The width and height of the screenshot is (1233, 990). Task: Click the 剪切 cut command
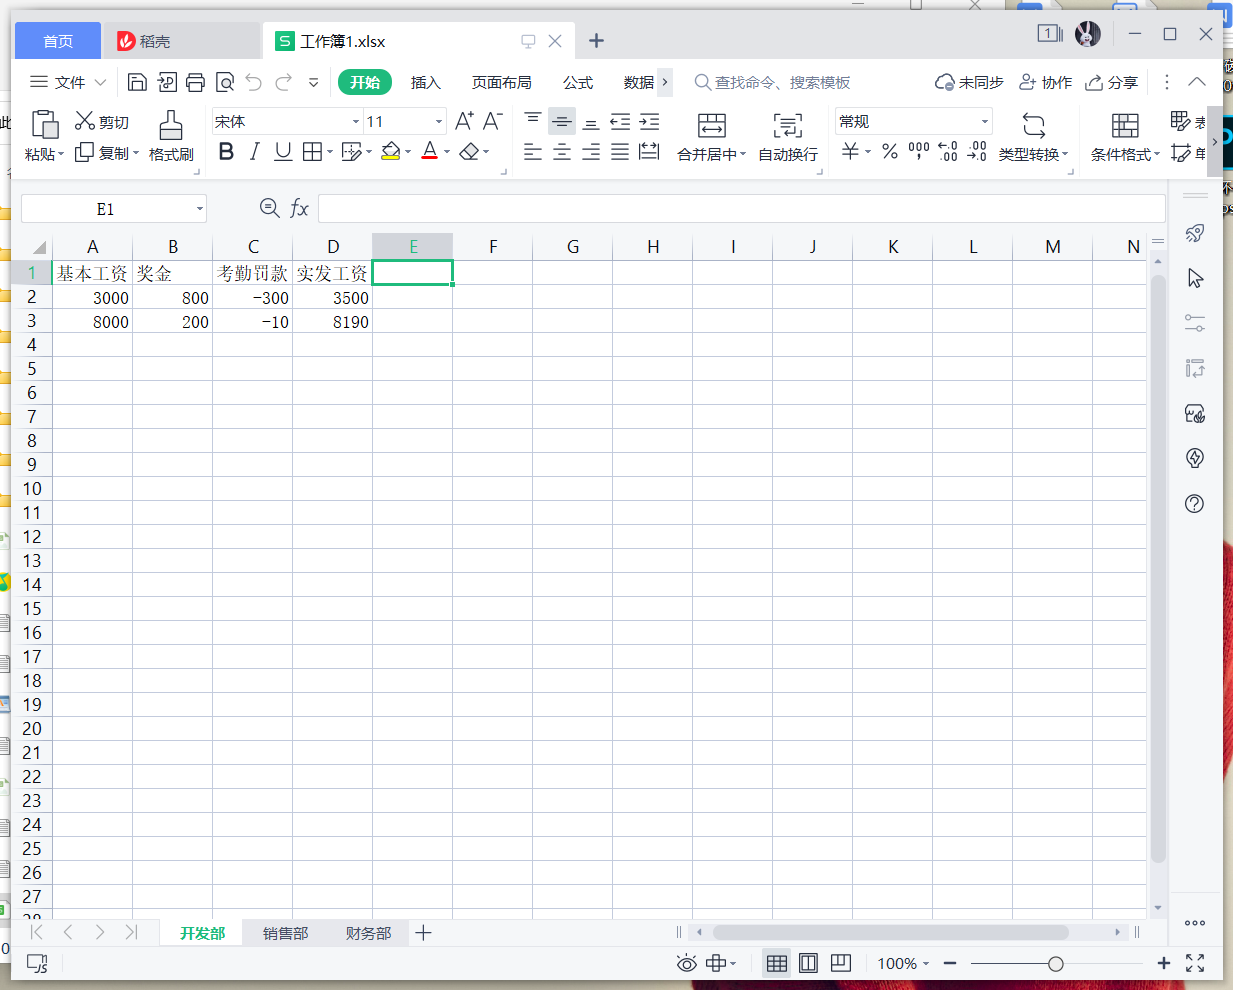click(103, 121)
